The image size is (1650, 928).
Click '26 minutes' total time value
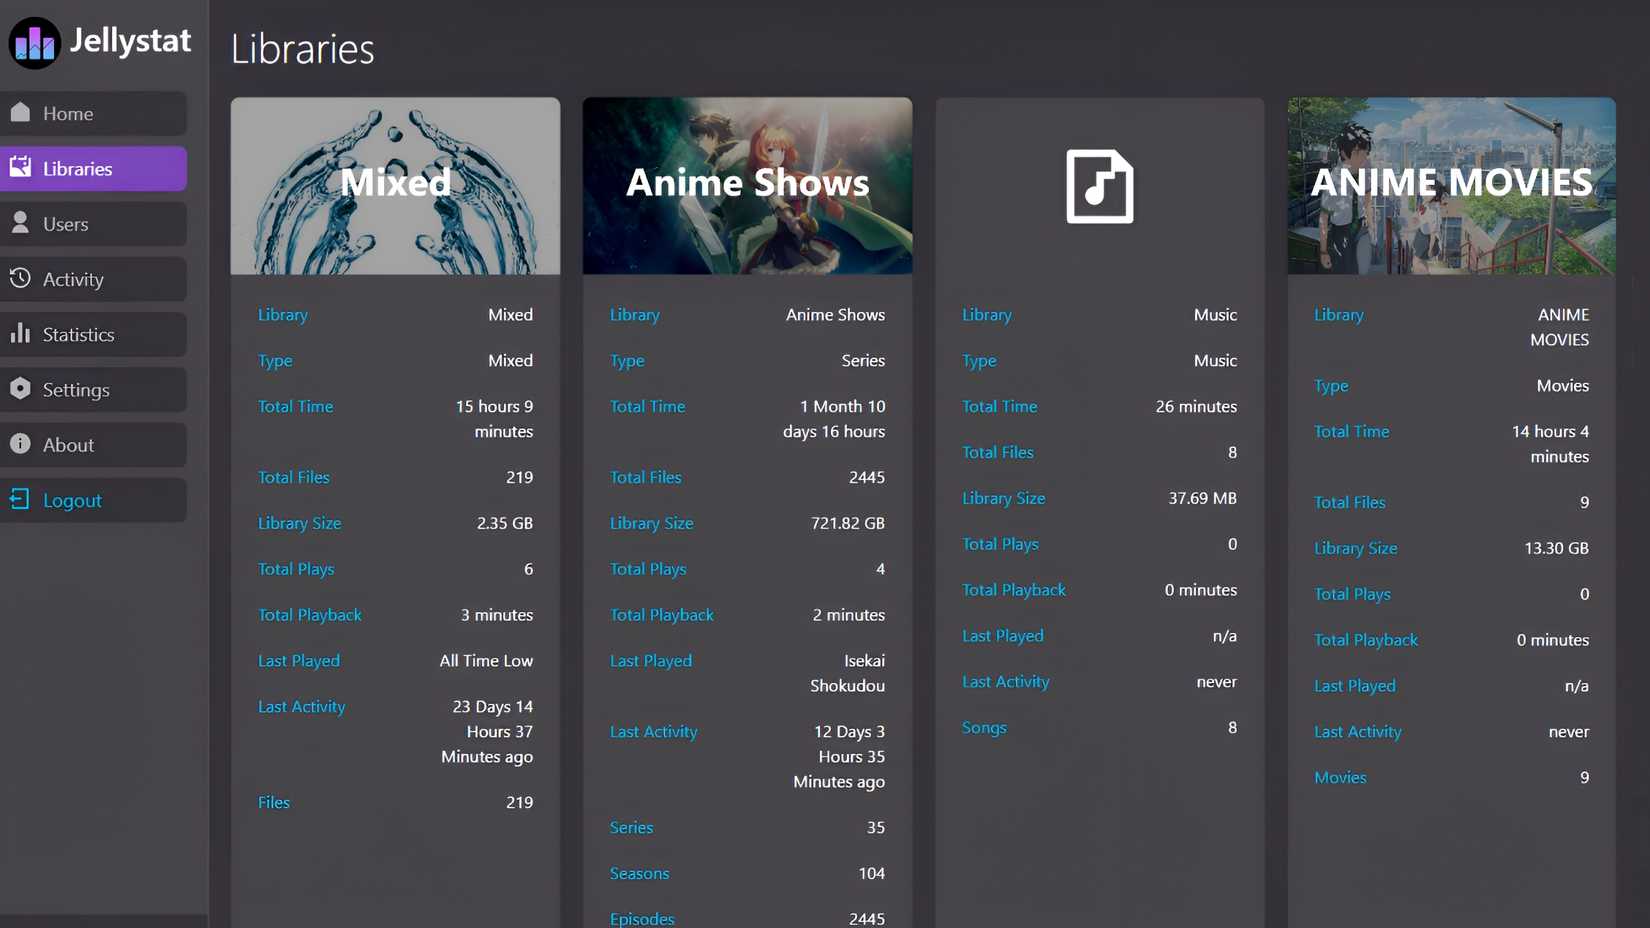(1196, 406)
